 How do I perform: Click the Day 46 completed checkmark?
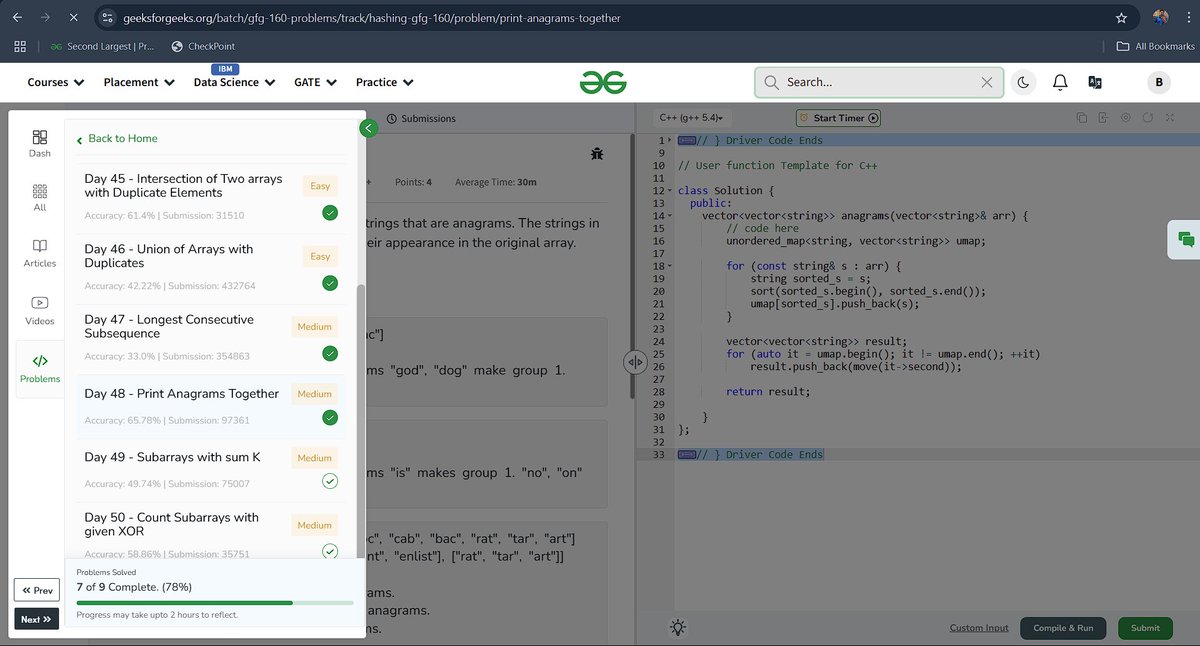330,283
